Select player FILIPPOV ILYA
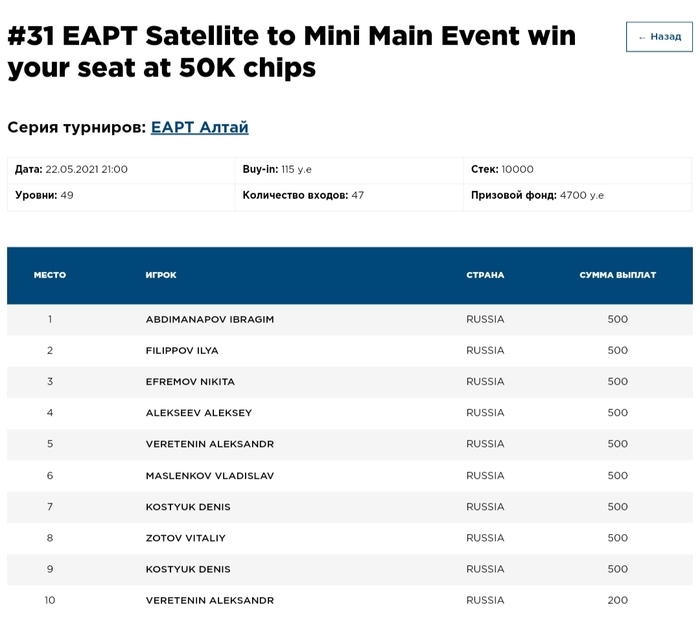 (x=182, y=351)
